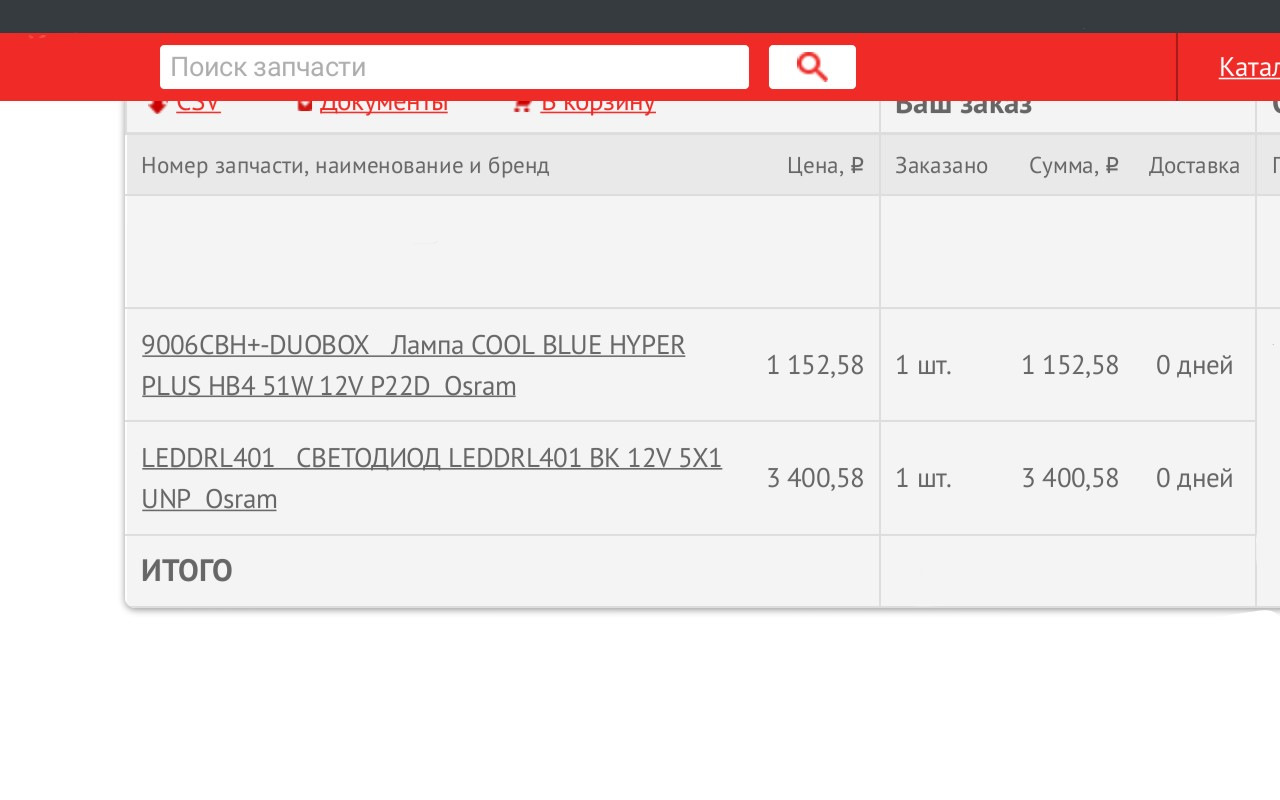Open the 'Документы' link
Screen dimensions: 1280x800
pyautogui.click(x=383, y=105)
